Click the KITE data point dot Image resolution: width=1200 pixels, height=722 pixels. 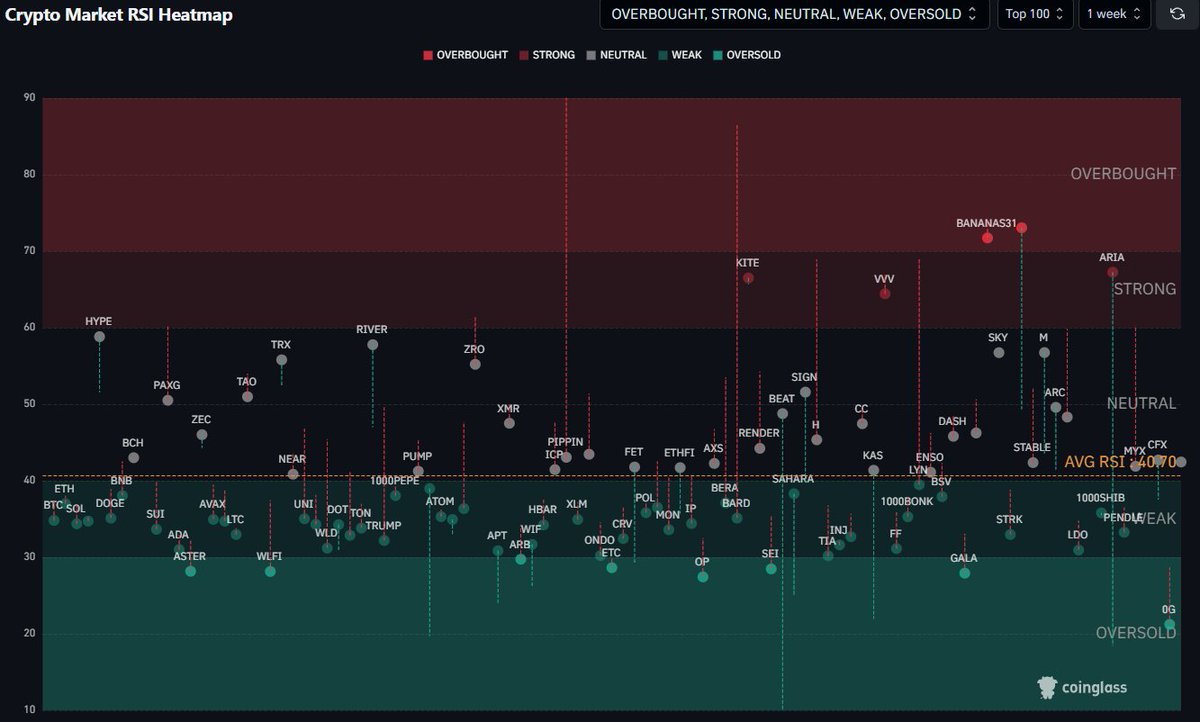[x=747, y=278]
